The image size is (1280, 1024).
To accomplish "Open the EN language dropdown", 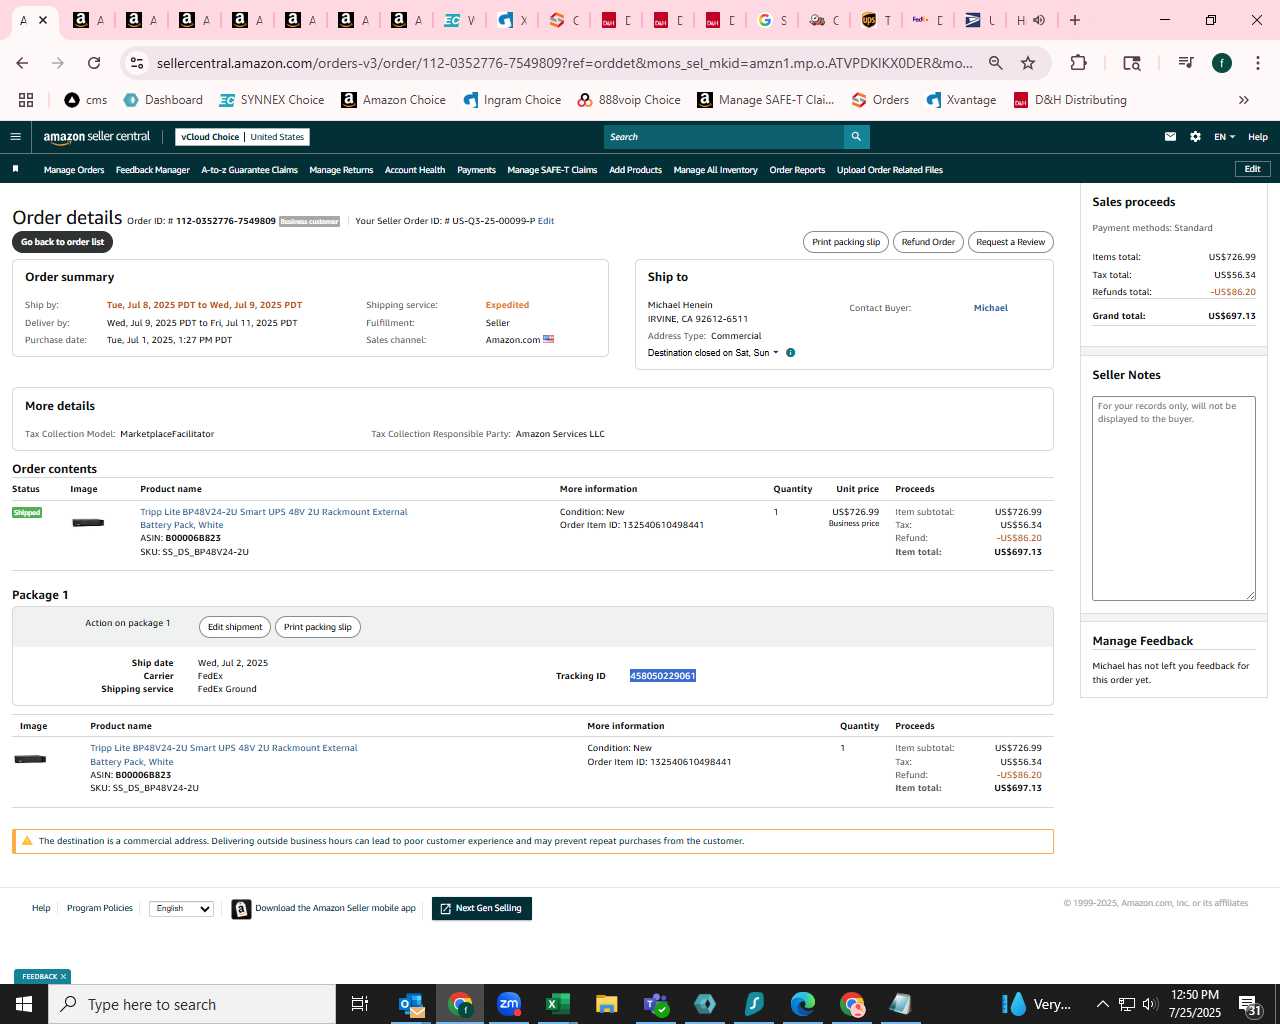I will [1224, 137].
